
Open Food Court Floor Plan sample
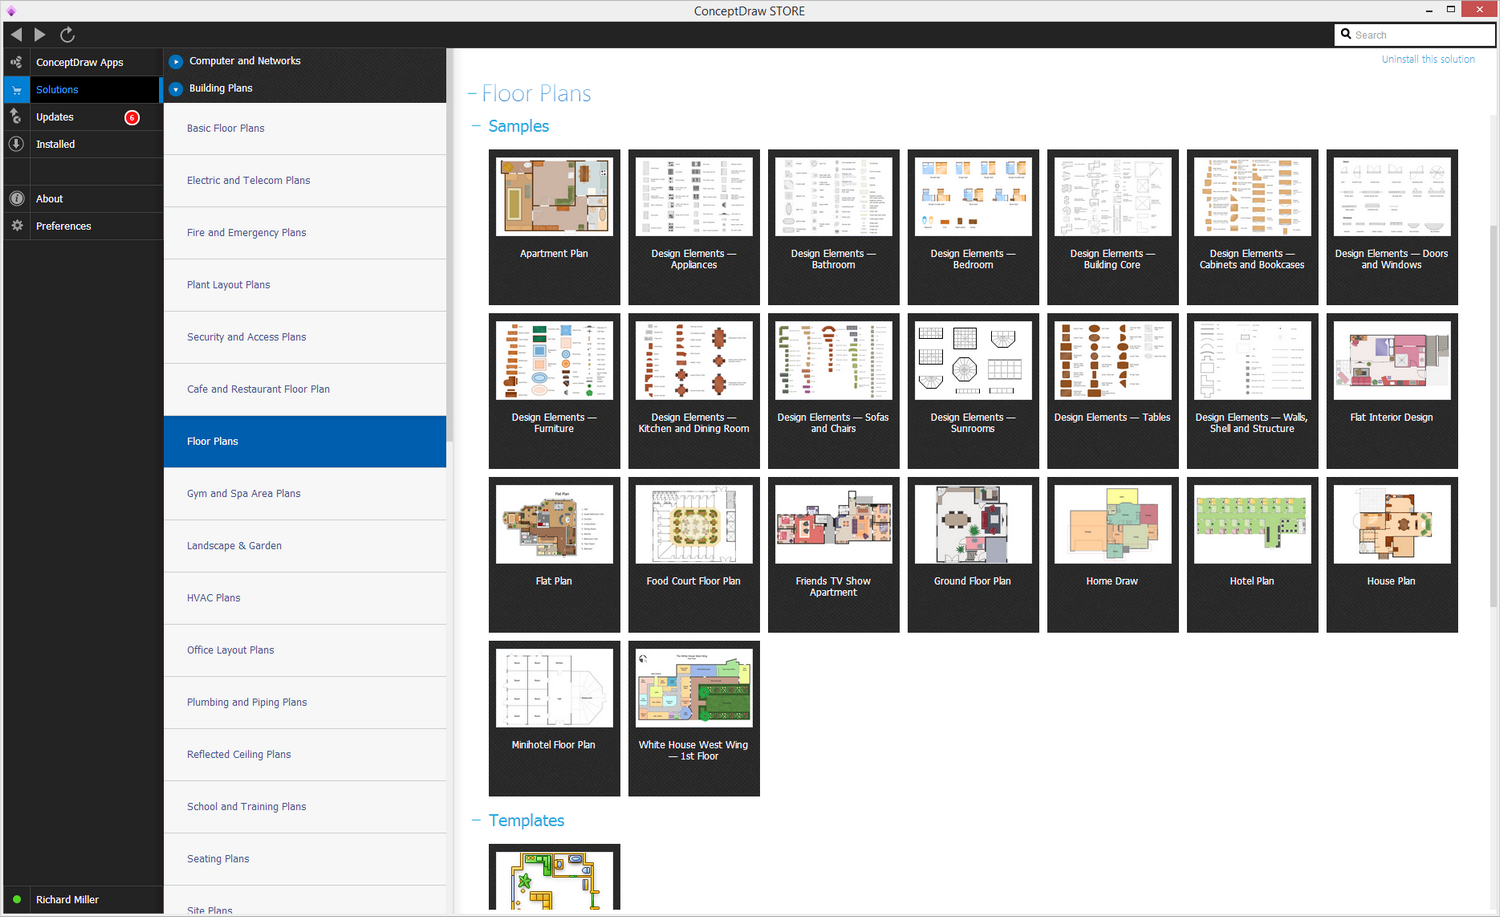[x=694, y=555]
